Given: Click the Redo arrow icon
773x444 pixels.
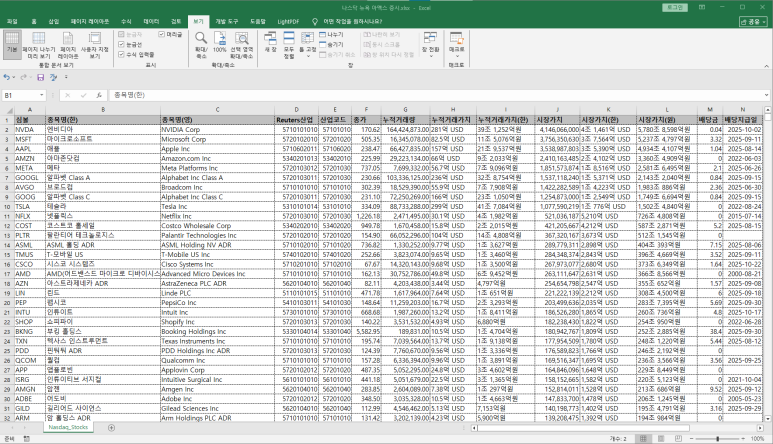Looking at the screenshot, I should pos(23,77).
